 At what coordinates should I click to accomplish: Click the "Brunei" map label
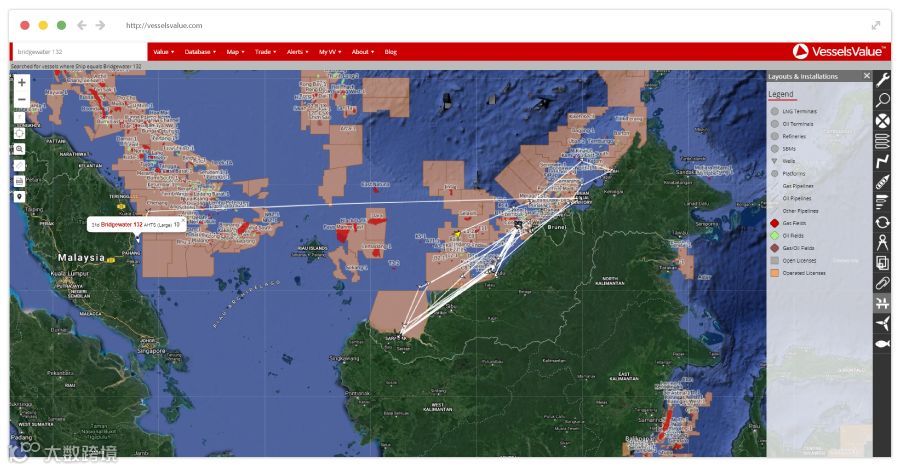556,227
